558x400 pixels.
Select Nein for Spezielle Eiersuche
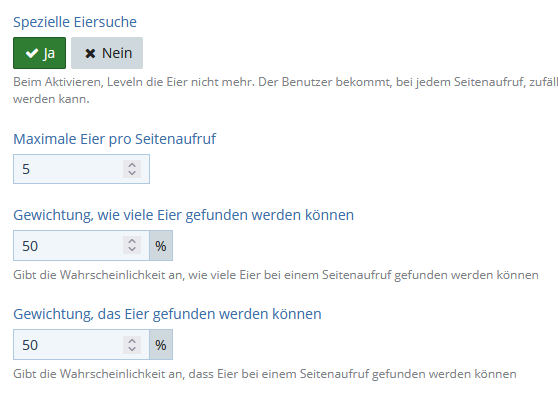(107, 53)
